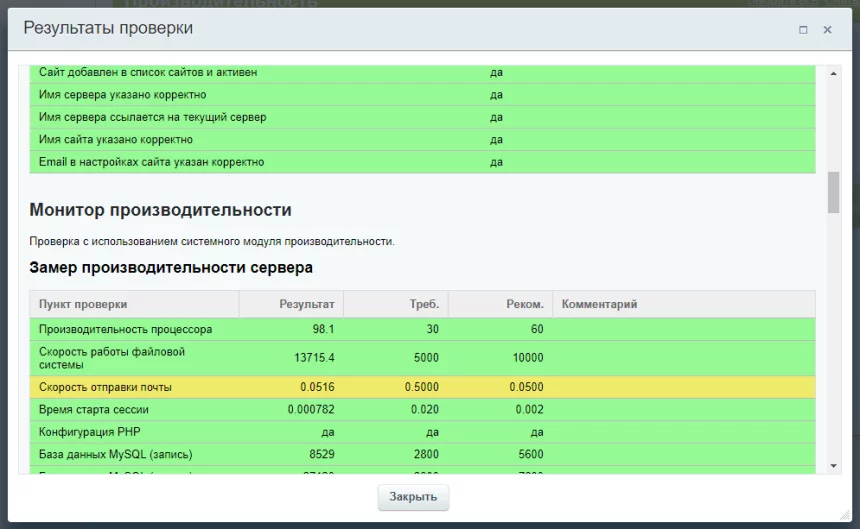Select the Скорость работы файловой системы row
This screenshot has height=529, width=860.
tap(112, 358)
